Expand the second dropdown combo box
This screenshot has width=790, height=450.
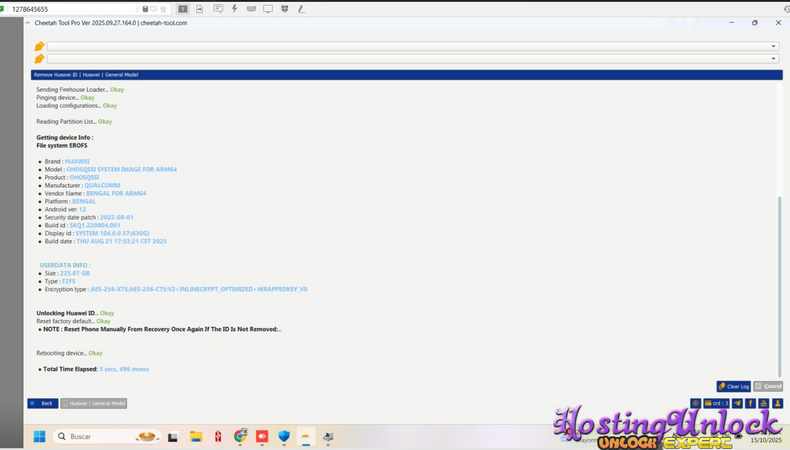[x=773, y=59]
